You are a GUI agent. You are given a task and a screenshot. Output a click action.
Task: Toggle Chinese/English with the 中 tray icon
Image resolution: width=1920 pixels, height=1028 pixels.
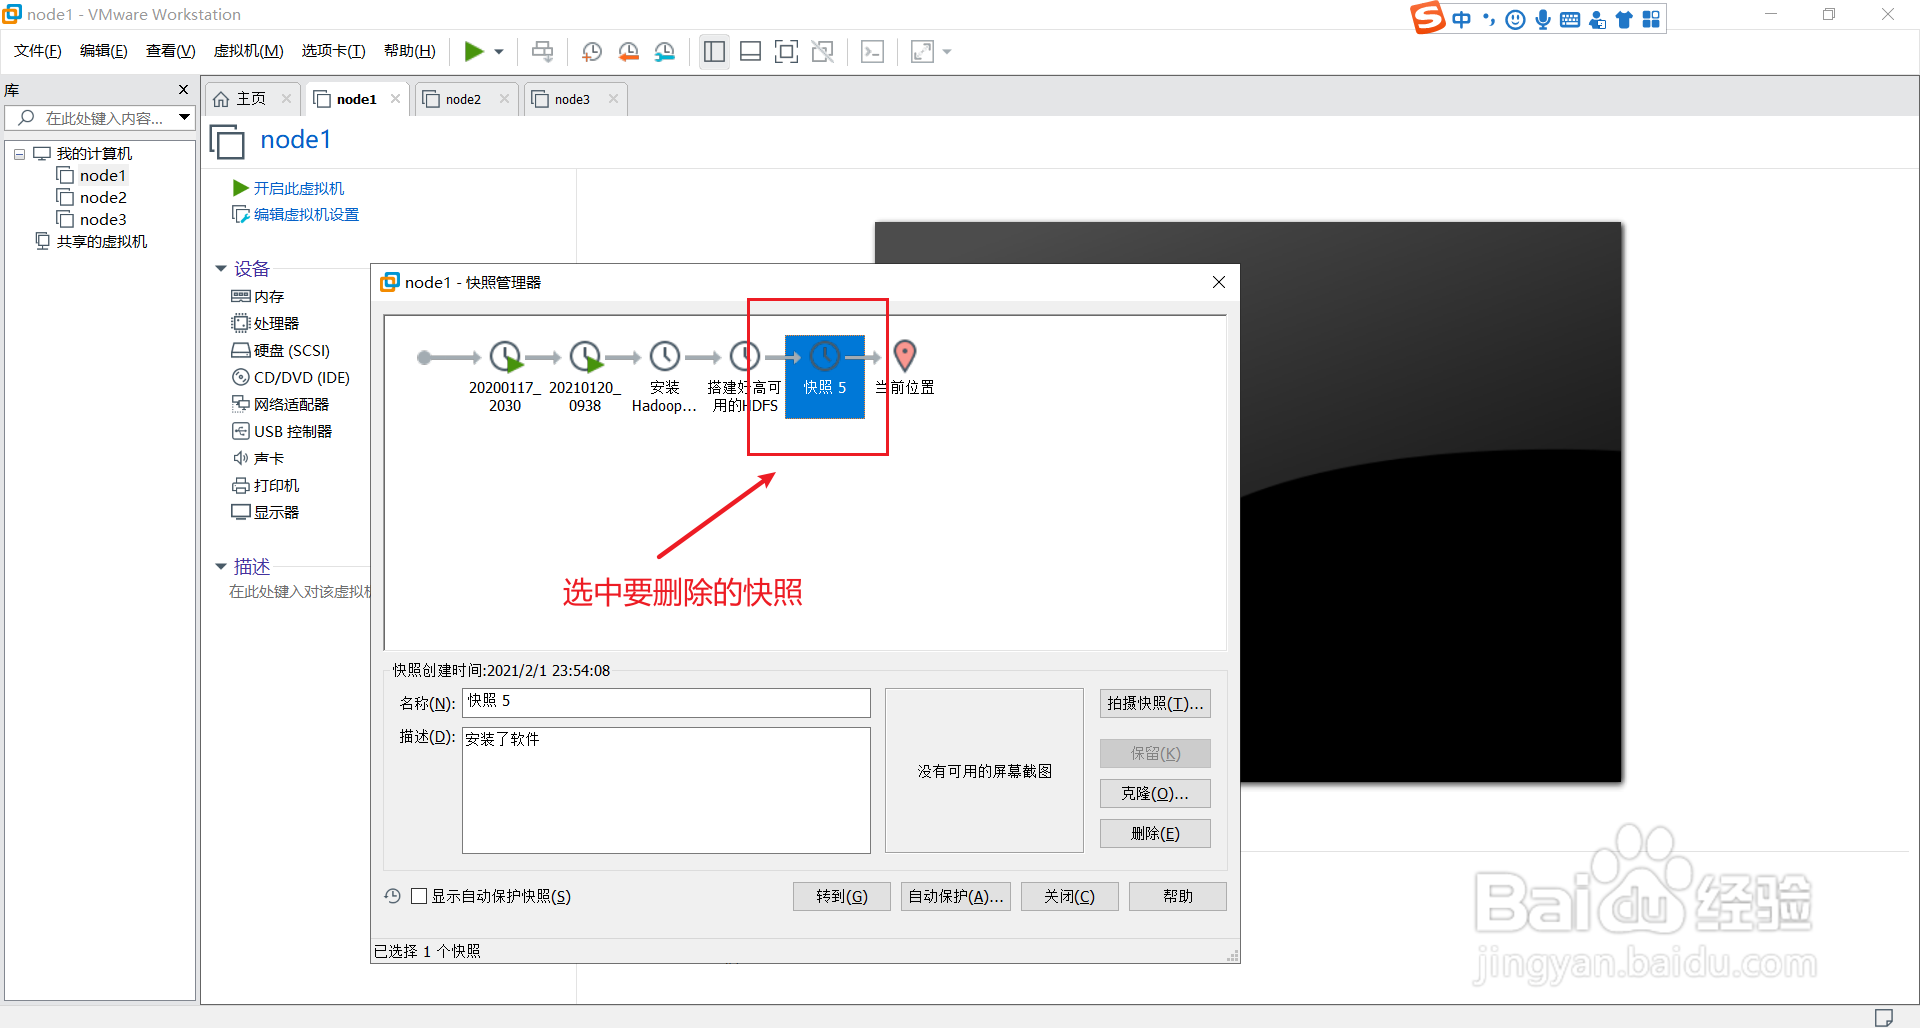(x=1462, y=18)
